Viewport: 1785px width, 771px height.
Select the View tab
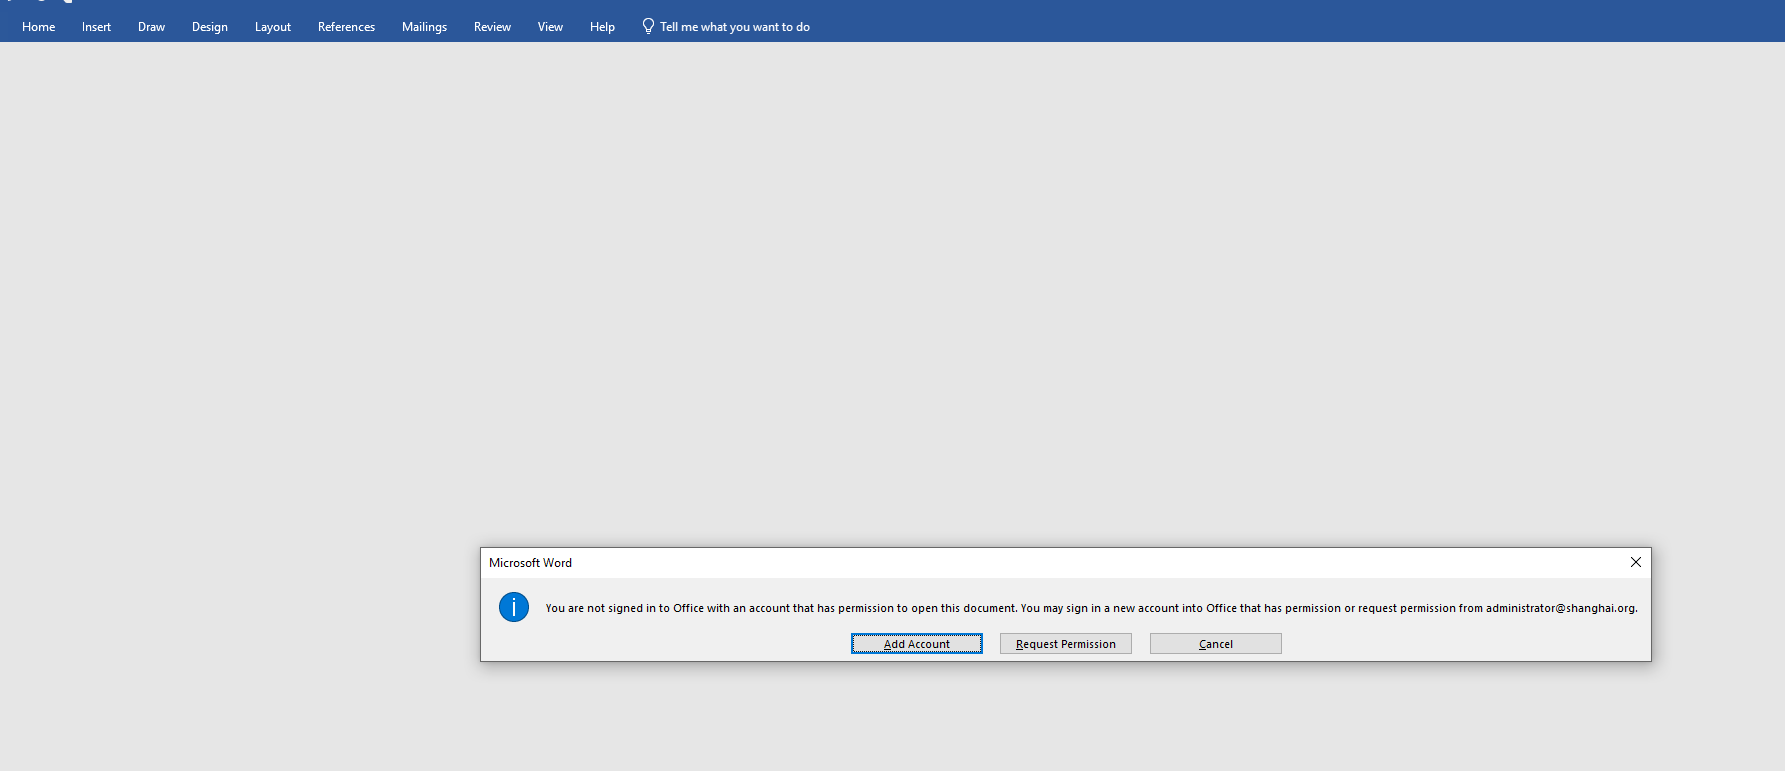point(550,27)
